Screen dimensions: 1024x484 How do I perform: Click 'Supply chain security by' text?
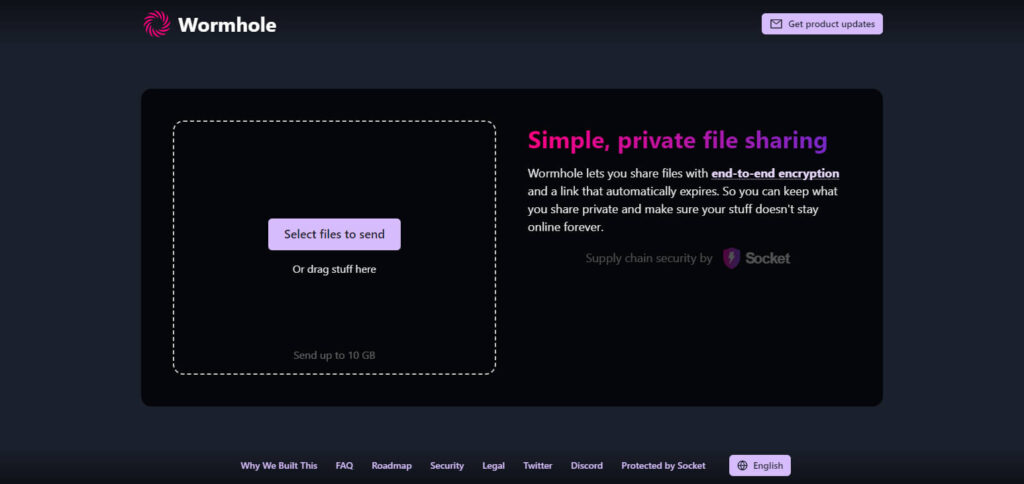pos(648,258)
